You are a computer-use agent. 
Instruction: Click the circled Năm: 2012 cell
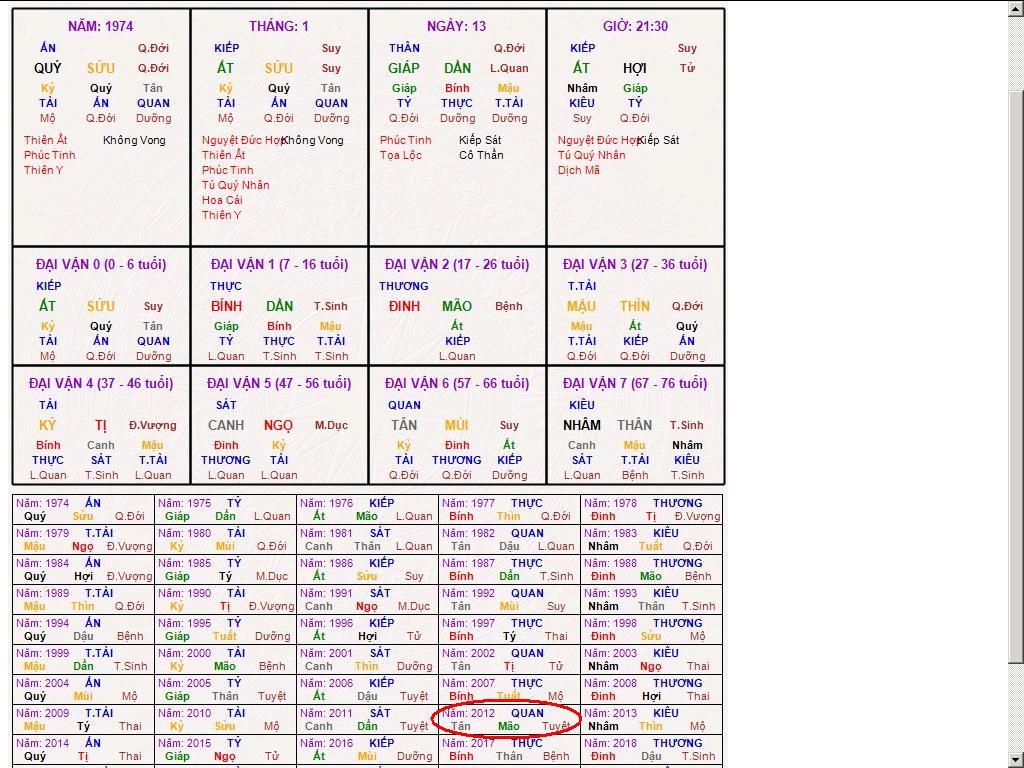(x=508, y=720)
